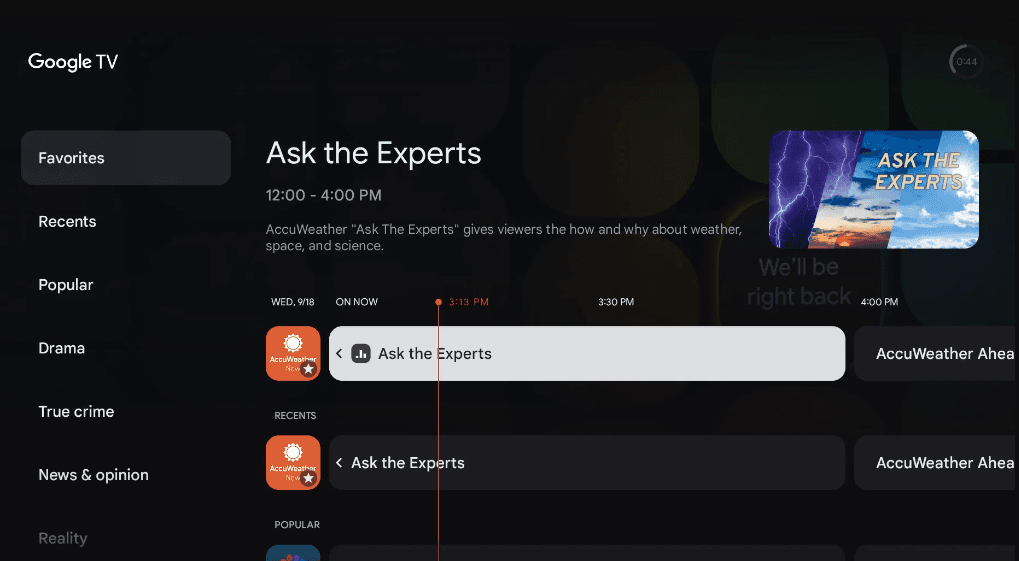Go to the Popular category

[66, 285]
